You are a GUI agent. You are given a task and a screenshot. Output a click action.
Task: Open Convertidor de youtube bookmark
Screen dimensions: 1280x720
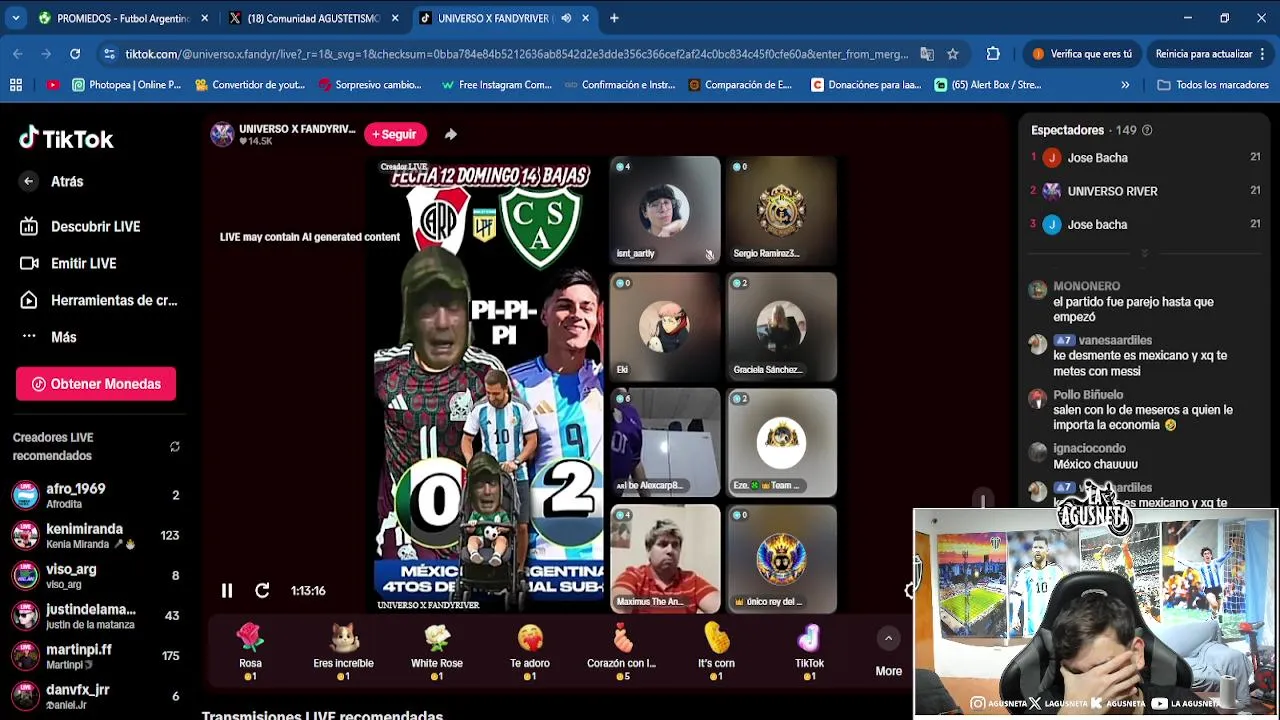tap(250, 85)
